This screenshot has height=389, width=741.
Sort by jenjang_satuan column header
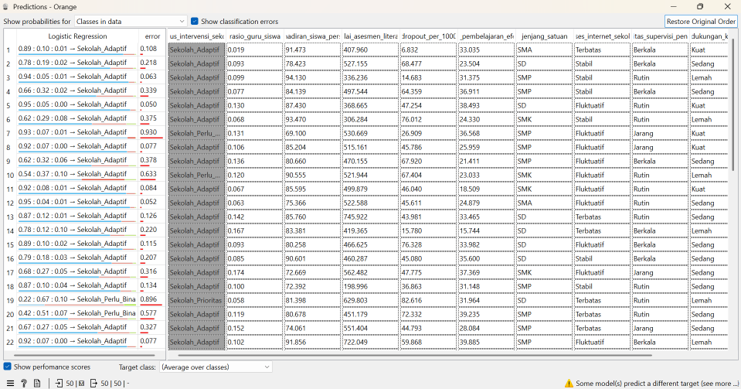point(544,36)
